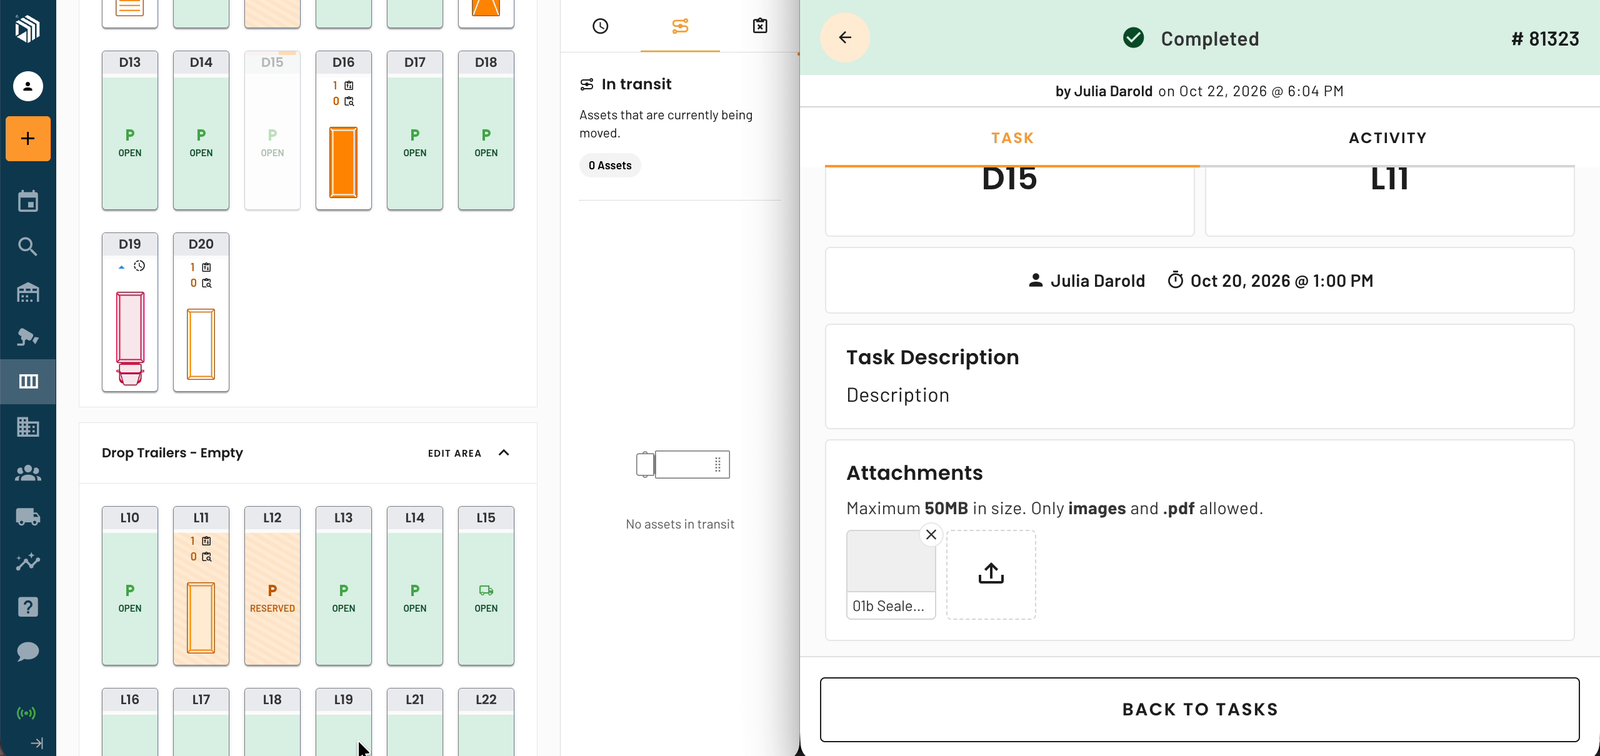The width and height of the screenshot is (1600, 756).
Task: Click the upload attachment box
Action: pyautogui.click(x=991, y=574)
